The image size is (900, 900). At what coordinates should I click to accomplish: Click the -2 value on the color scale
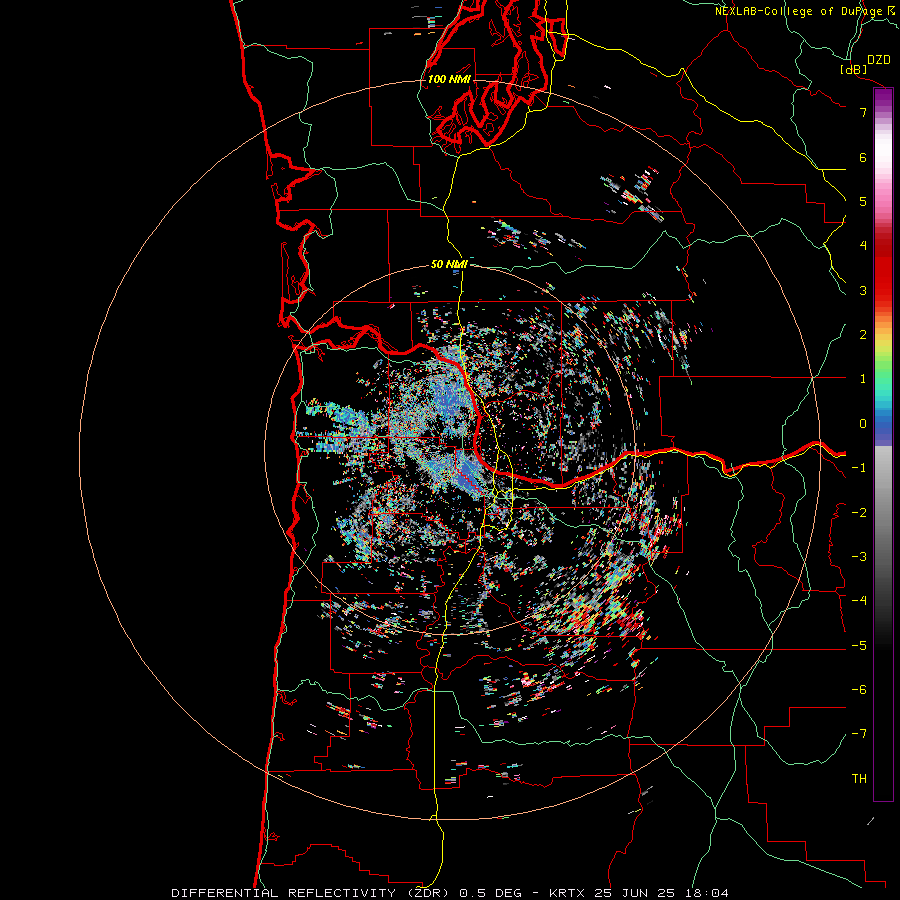tap(859, 513)
